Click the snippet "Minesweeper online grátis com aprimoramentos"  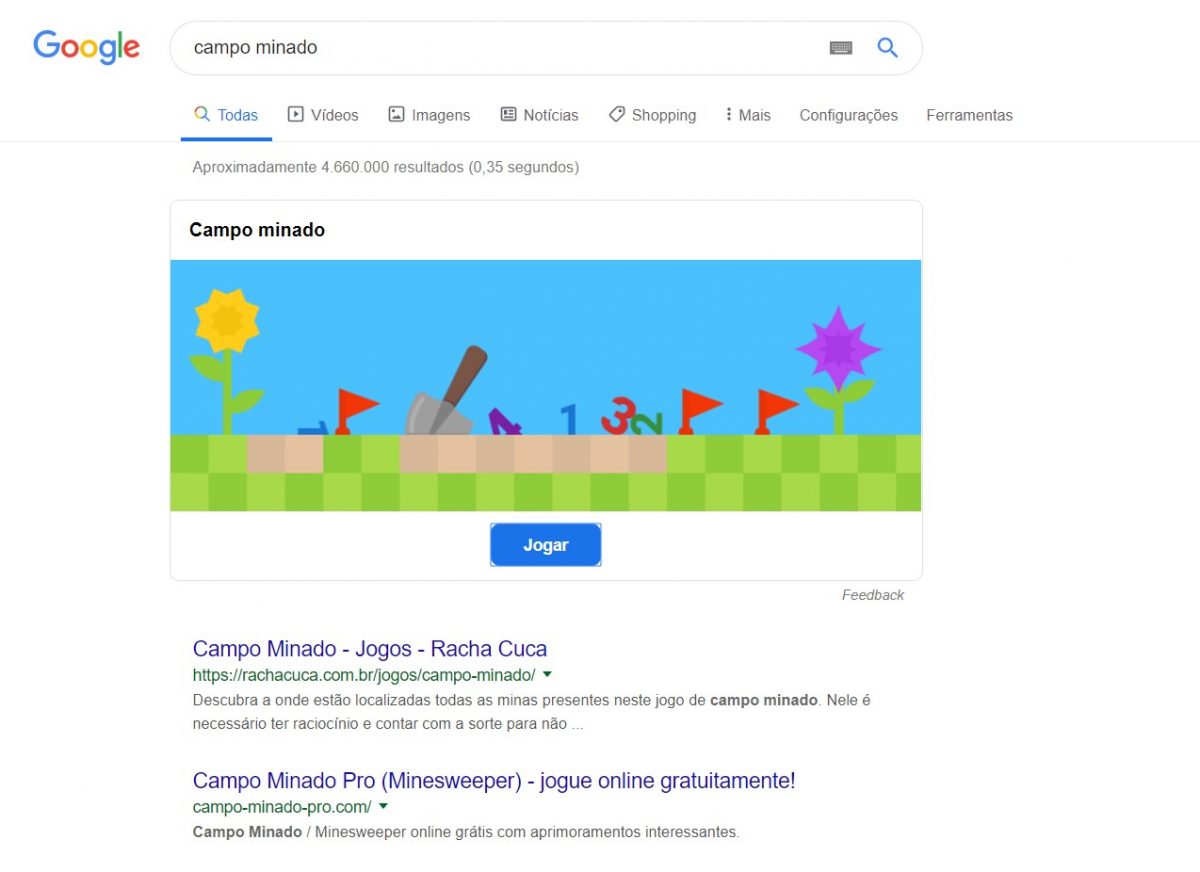tap(527, 831)
